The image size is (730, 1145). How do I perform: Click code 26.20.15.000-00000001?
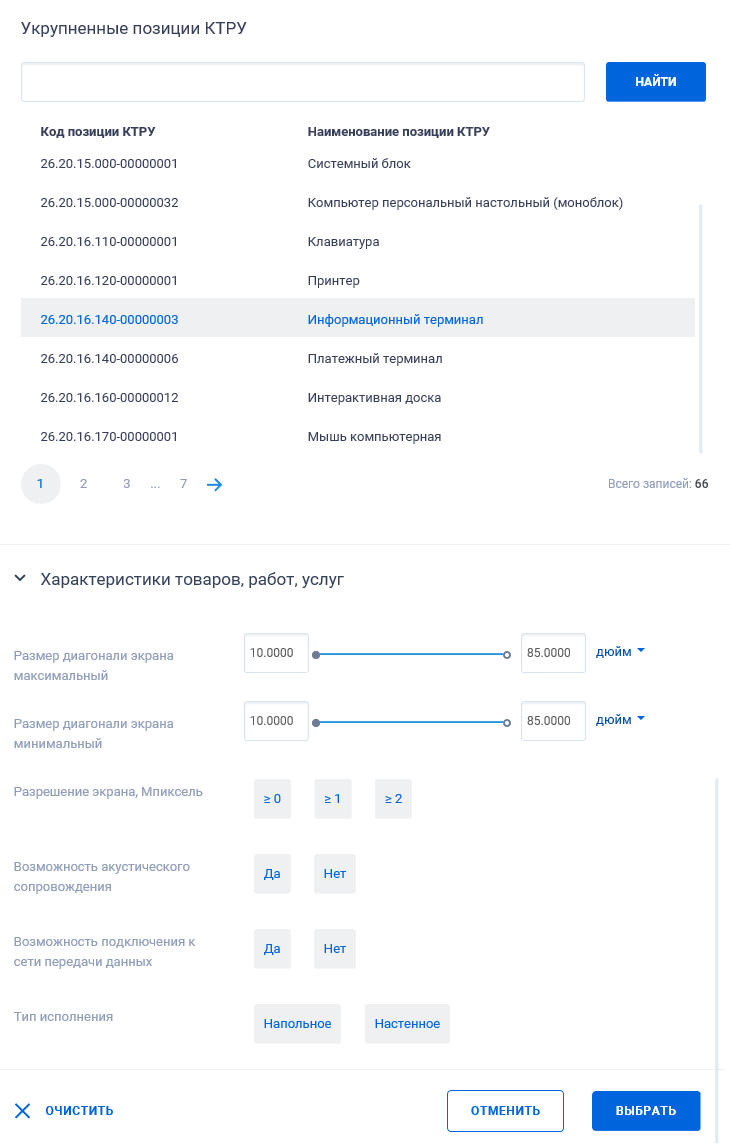click(110, 164)
